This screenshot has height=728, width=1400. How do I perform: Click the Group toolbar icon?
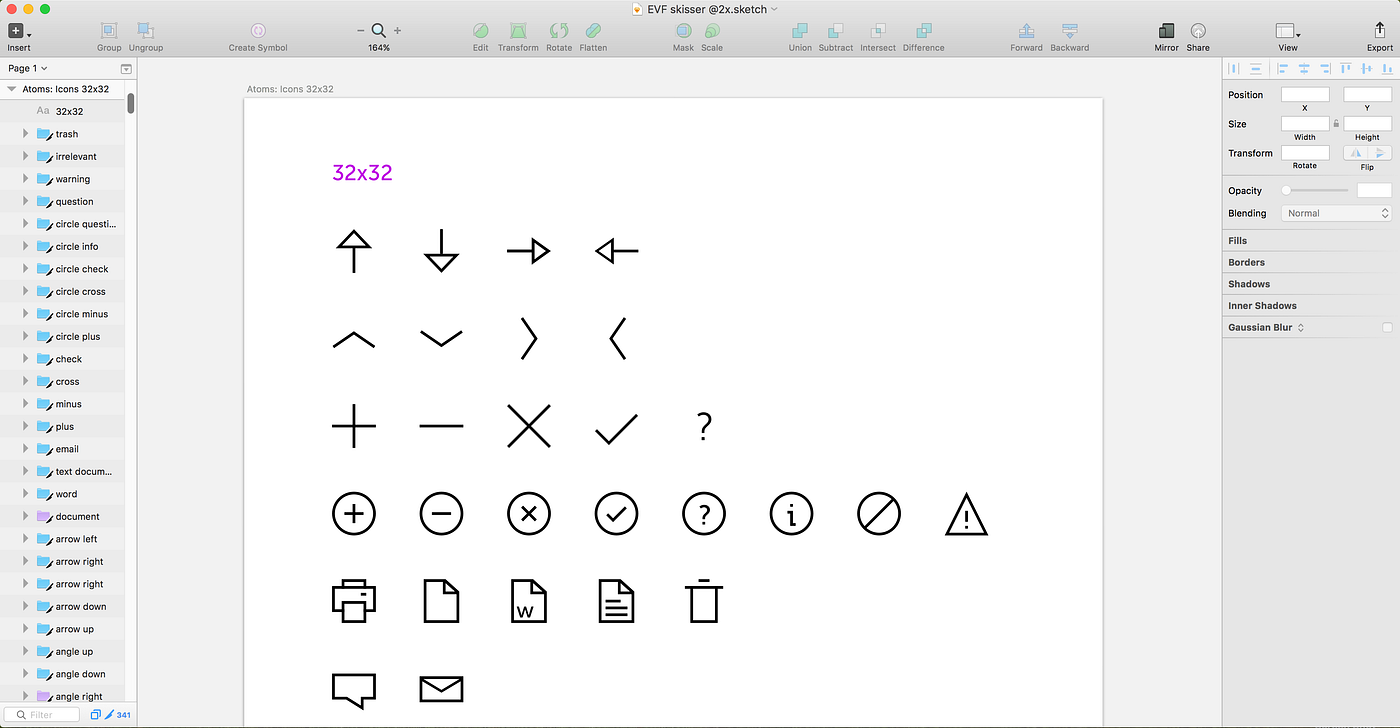coord(109,31)
